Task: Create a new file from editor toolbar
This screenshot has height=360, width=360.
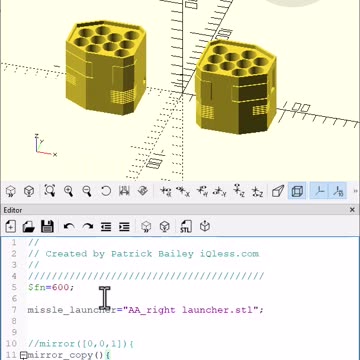Action: pos(11,227)
